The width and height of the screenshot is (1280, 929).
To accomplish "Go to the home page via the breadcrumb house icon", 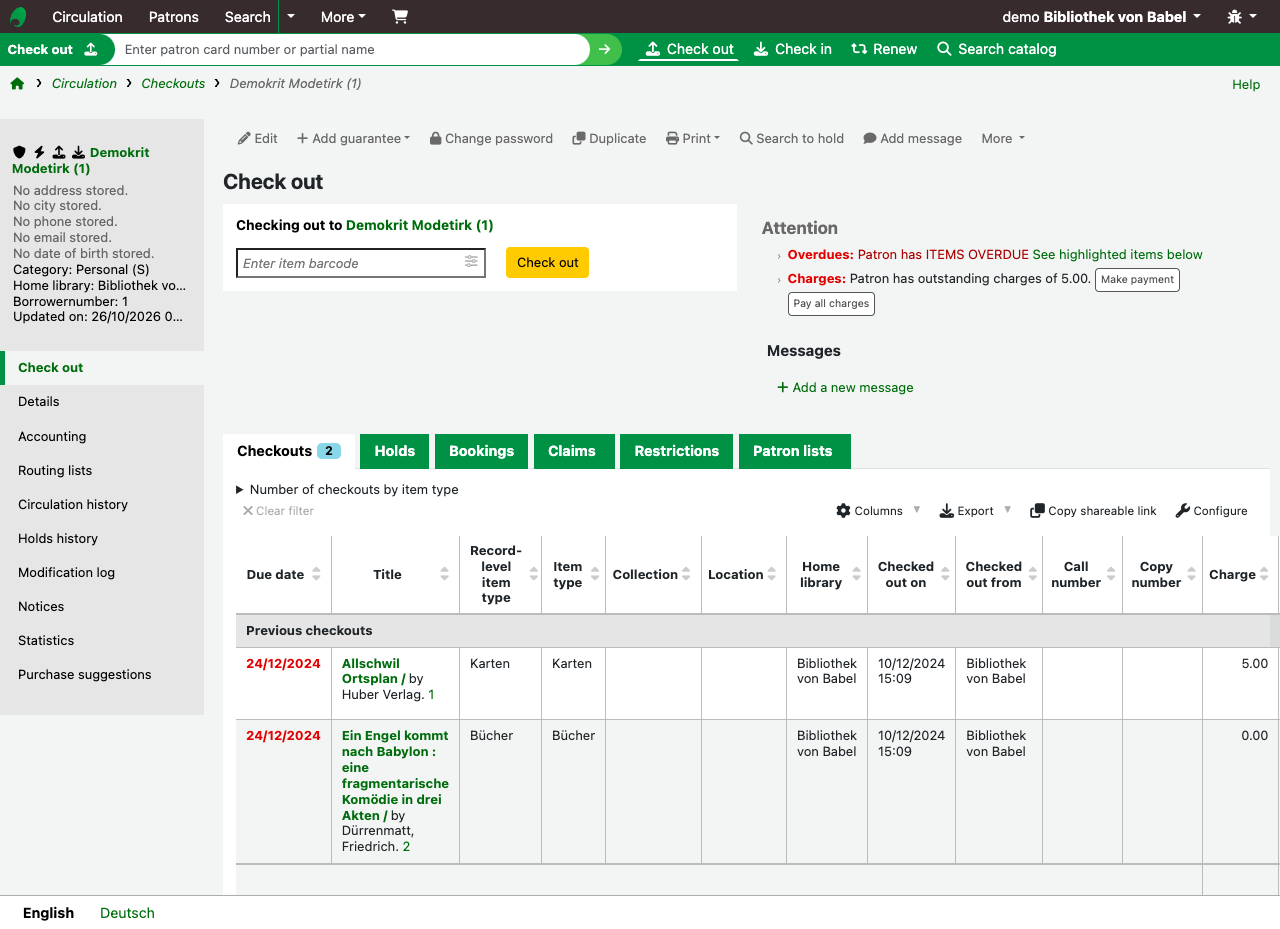I will coord(17,84).
